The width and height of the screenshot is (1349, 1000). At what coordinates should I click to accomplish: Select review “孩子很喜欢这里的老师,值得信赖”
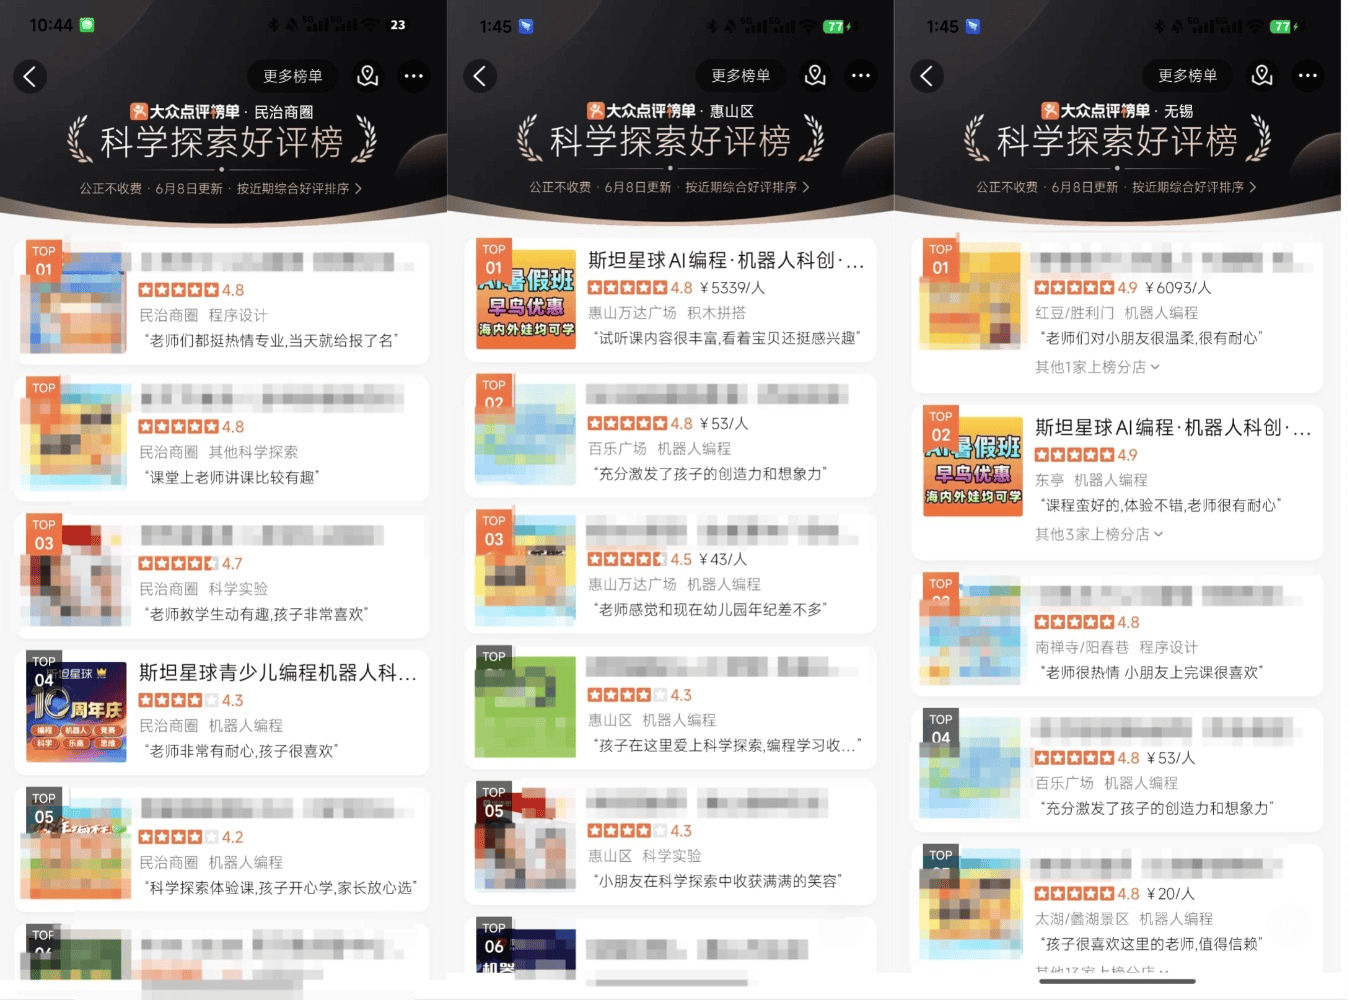click(1152, 944)
